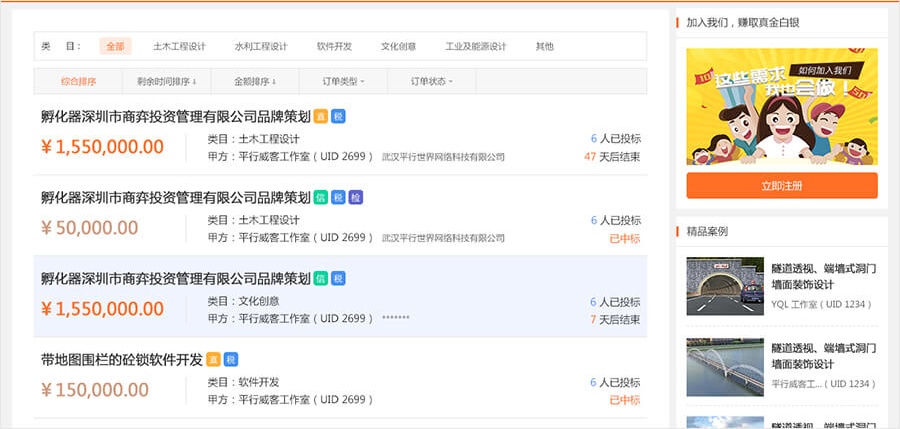900x429 pixels.
Task: Click the 精品案例 section heading
Action: (x=707, y=231)
